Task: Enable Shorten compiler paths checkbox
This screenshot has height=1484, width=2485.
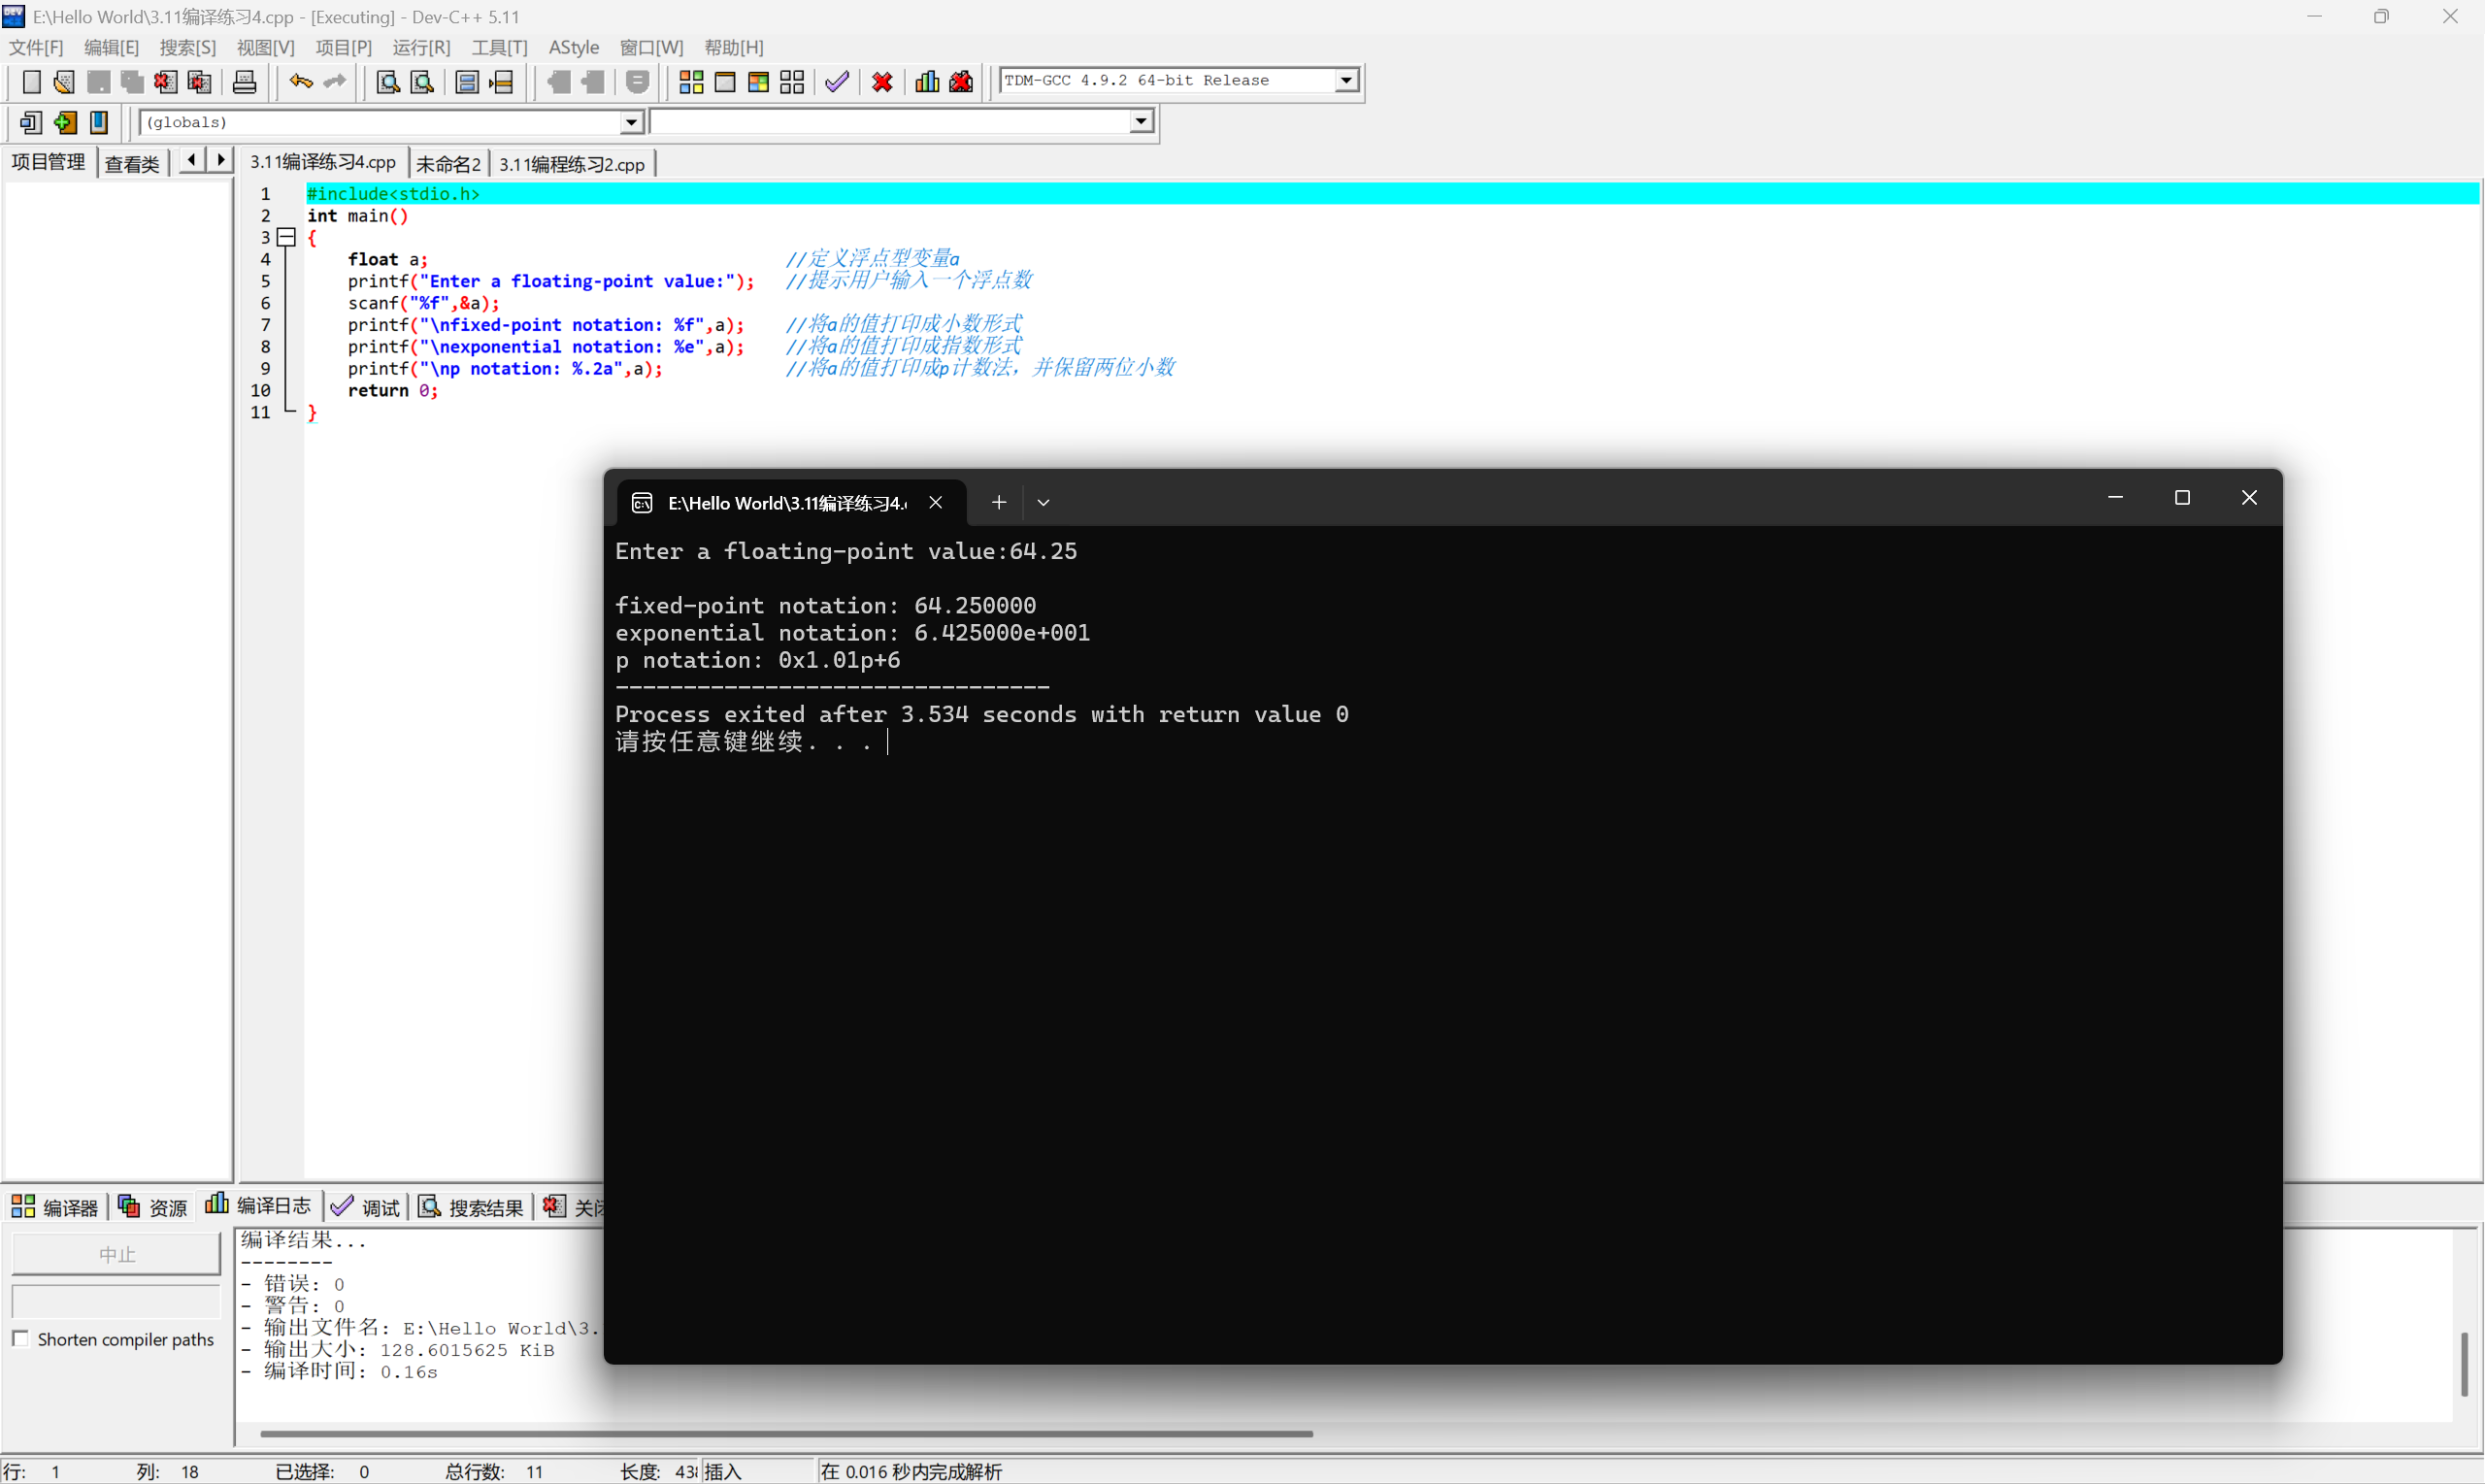Action: [20, 1339]
